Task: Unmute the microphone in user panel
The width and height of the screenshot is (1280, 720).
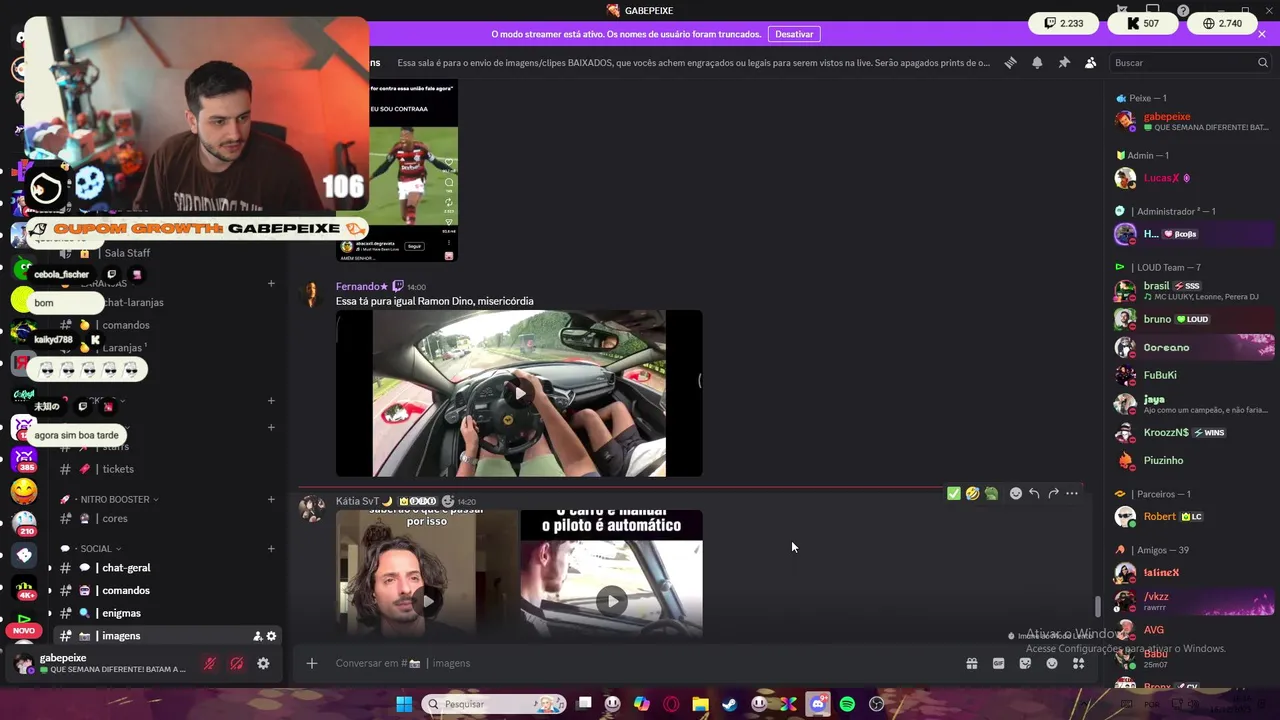Action: click(210, 663)
